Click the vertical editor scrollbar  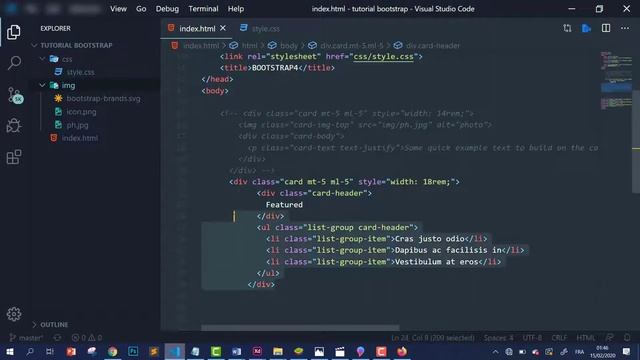tap(636, 142)
